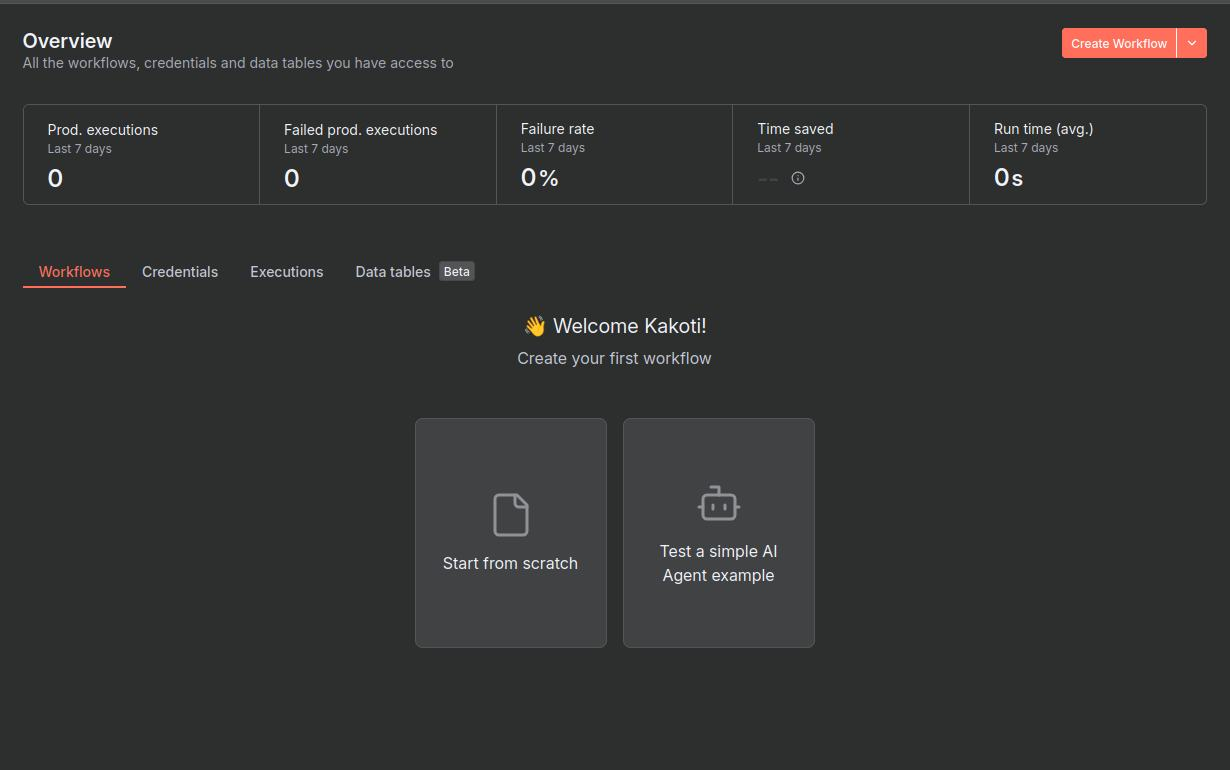Open the Executions tab
Image resolution: width=1230 pixels, height=770 pixels.
tap(286, 272)
